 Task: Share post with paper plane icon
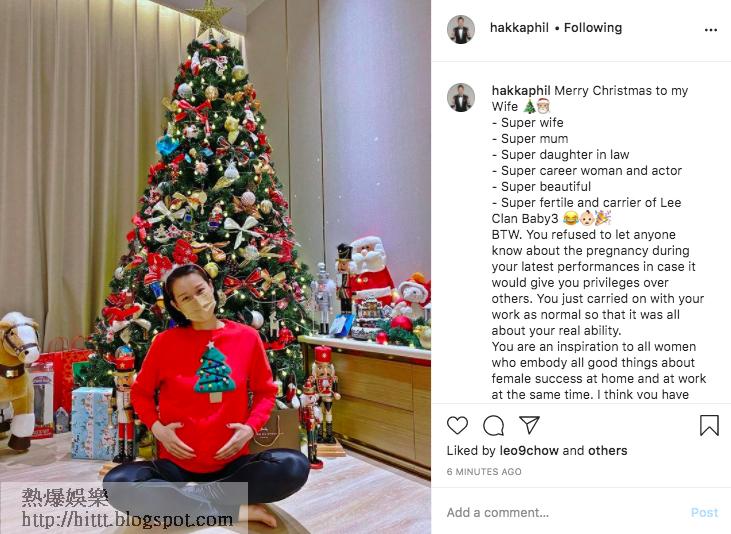(x=529, y=424)
